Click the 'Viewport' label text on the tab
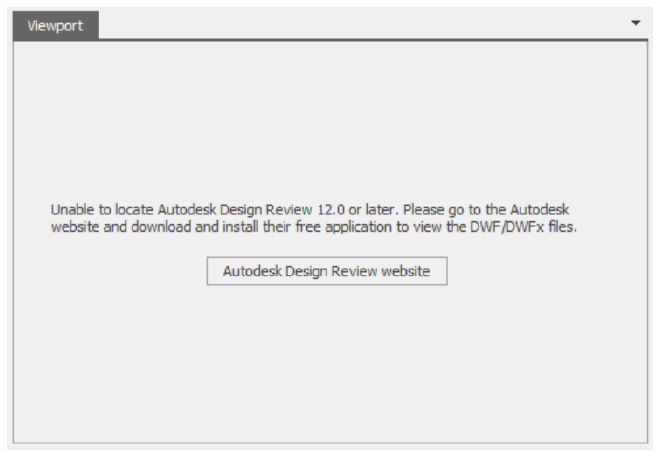This screenshot has width=662, height=453. [55, 25]
